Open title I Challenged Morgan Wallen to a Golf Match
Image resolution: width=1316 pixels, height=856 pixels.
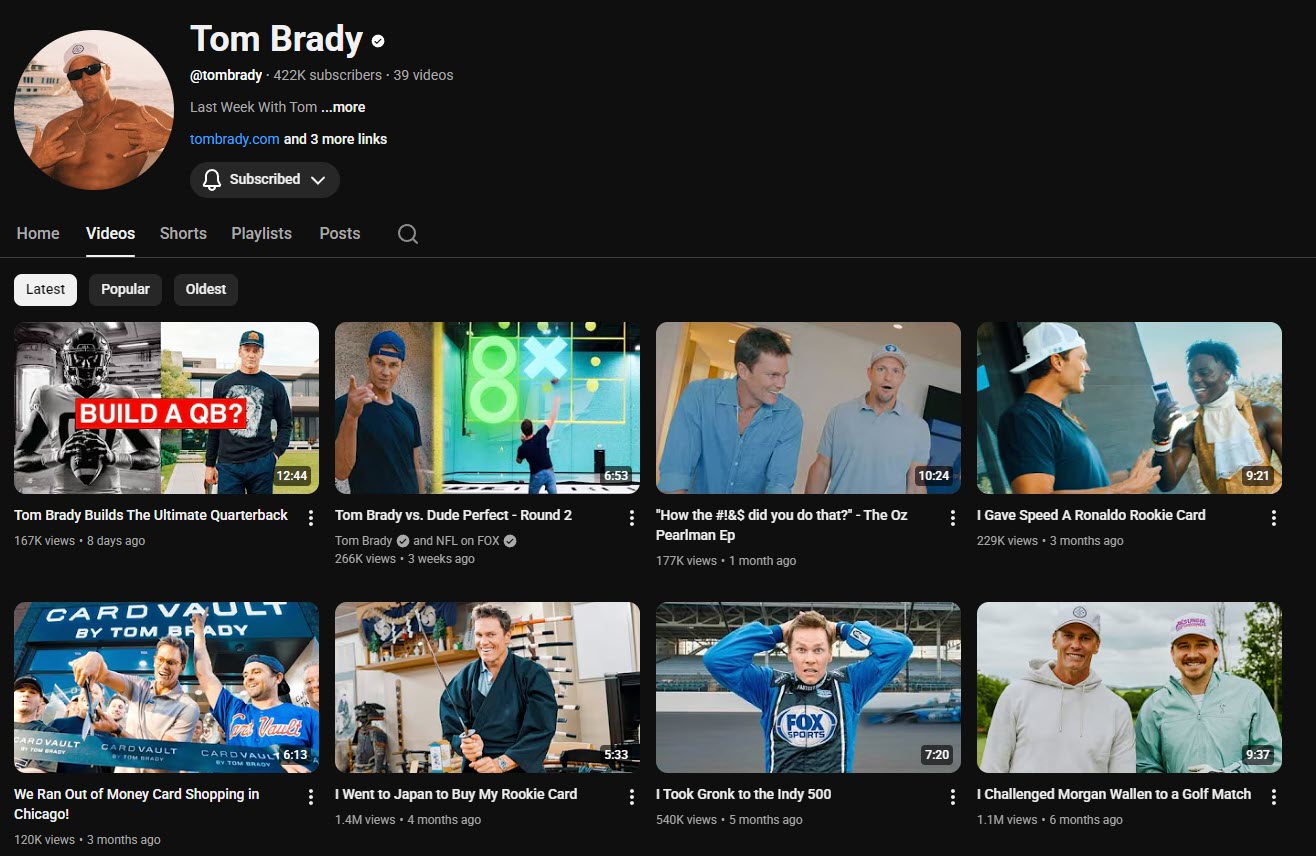pos(1114,794)
